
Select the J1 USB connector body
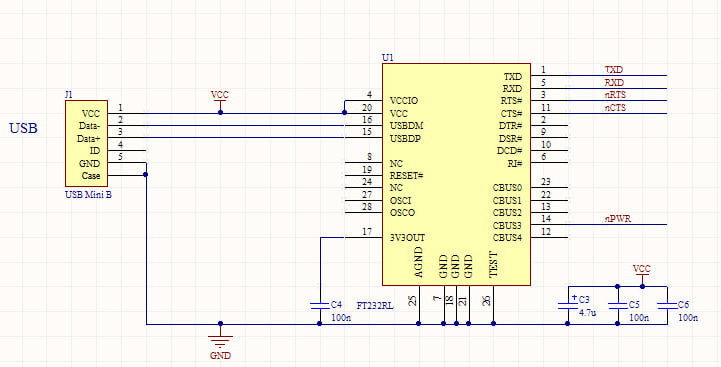86,143
